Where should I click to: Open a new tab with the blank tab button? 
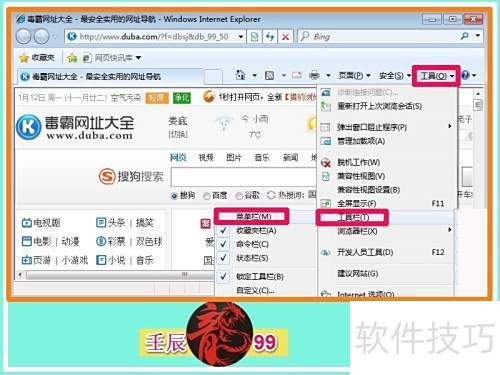[x=213, y=77]
